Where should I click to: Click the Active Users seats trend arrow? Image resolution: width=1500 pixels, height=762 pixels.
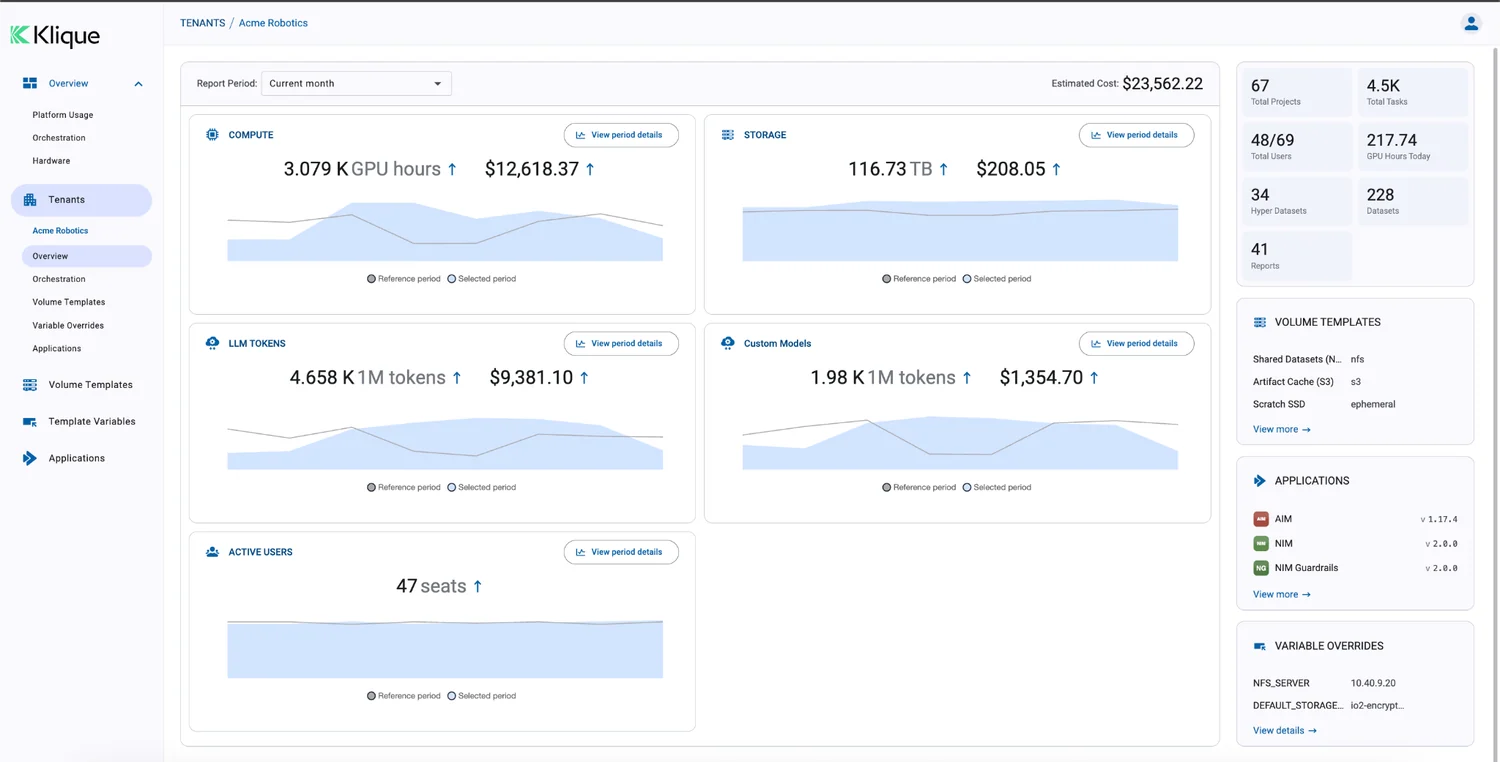click(477, 586)
